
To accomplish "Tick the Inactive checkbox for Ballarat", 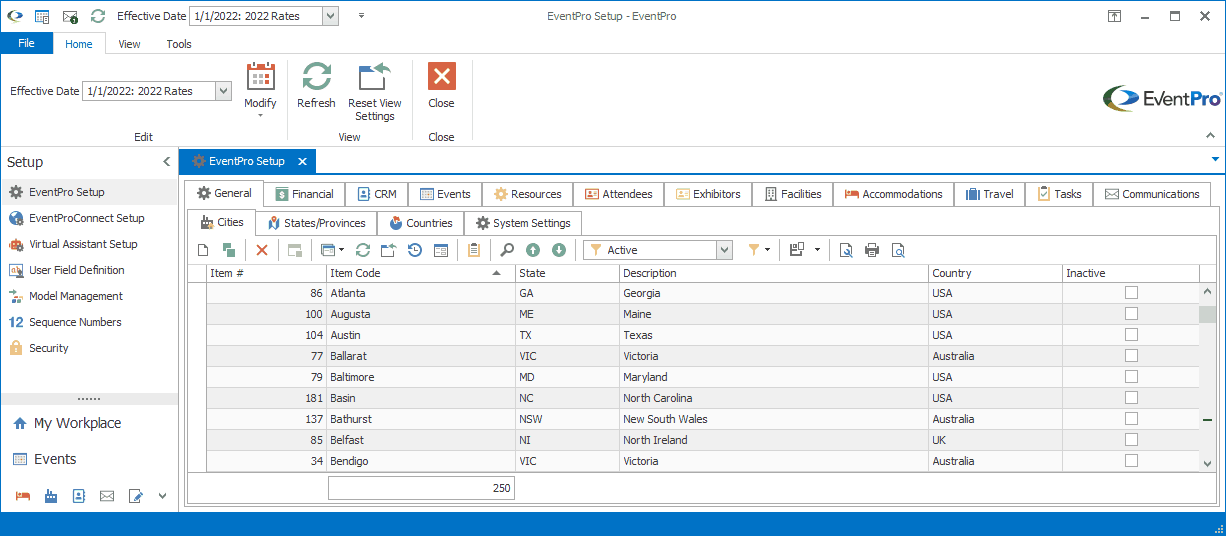I will click(x=1131, y=356).
